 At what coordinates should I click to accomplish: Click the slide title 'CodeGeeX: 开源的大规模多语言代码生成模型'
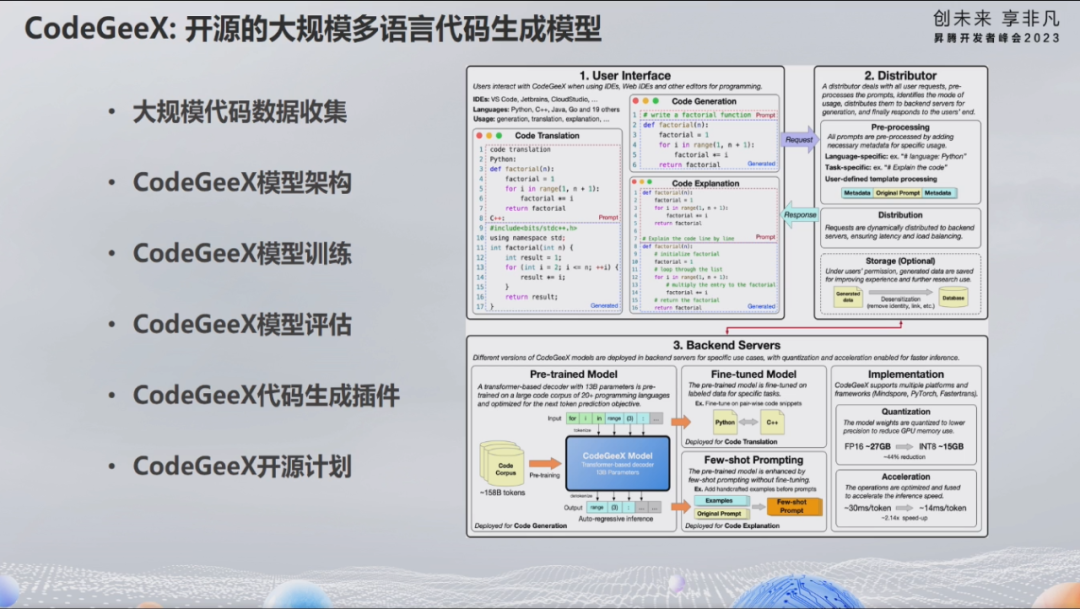[x=313, y=29]
